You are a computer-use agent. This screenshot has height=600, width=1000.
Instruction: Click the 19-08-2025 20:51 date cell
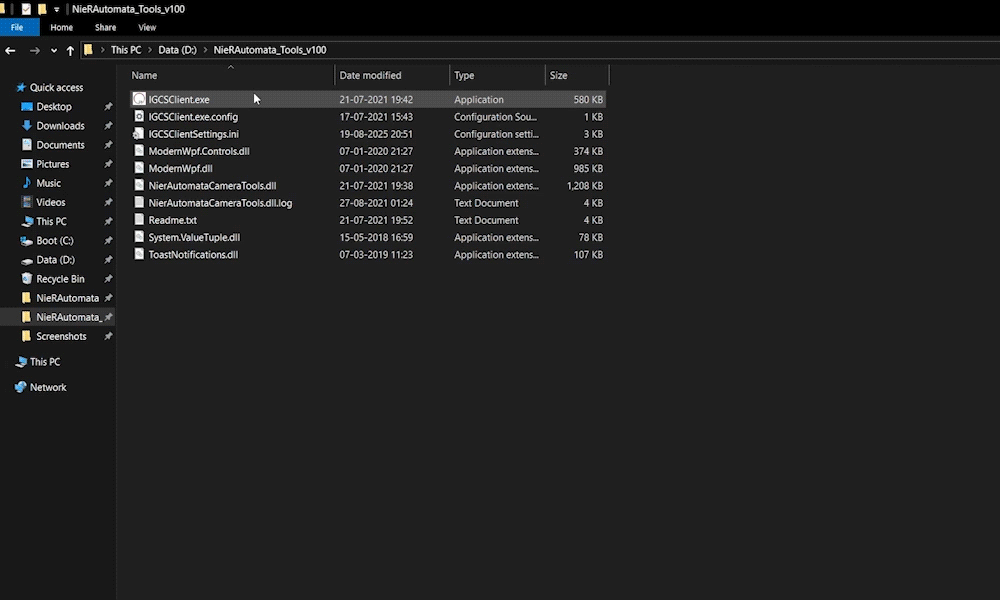click(x=376, y=134)
